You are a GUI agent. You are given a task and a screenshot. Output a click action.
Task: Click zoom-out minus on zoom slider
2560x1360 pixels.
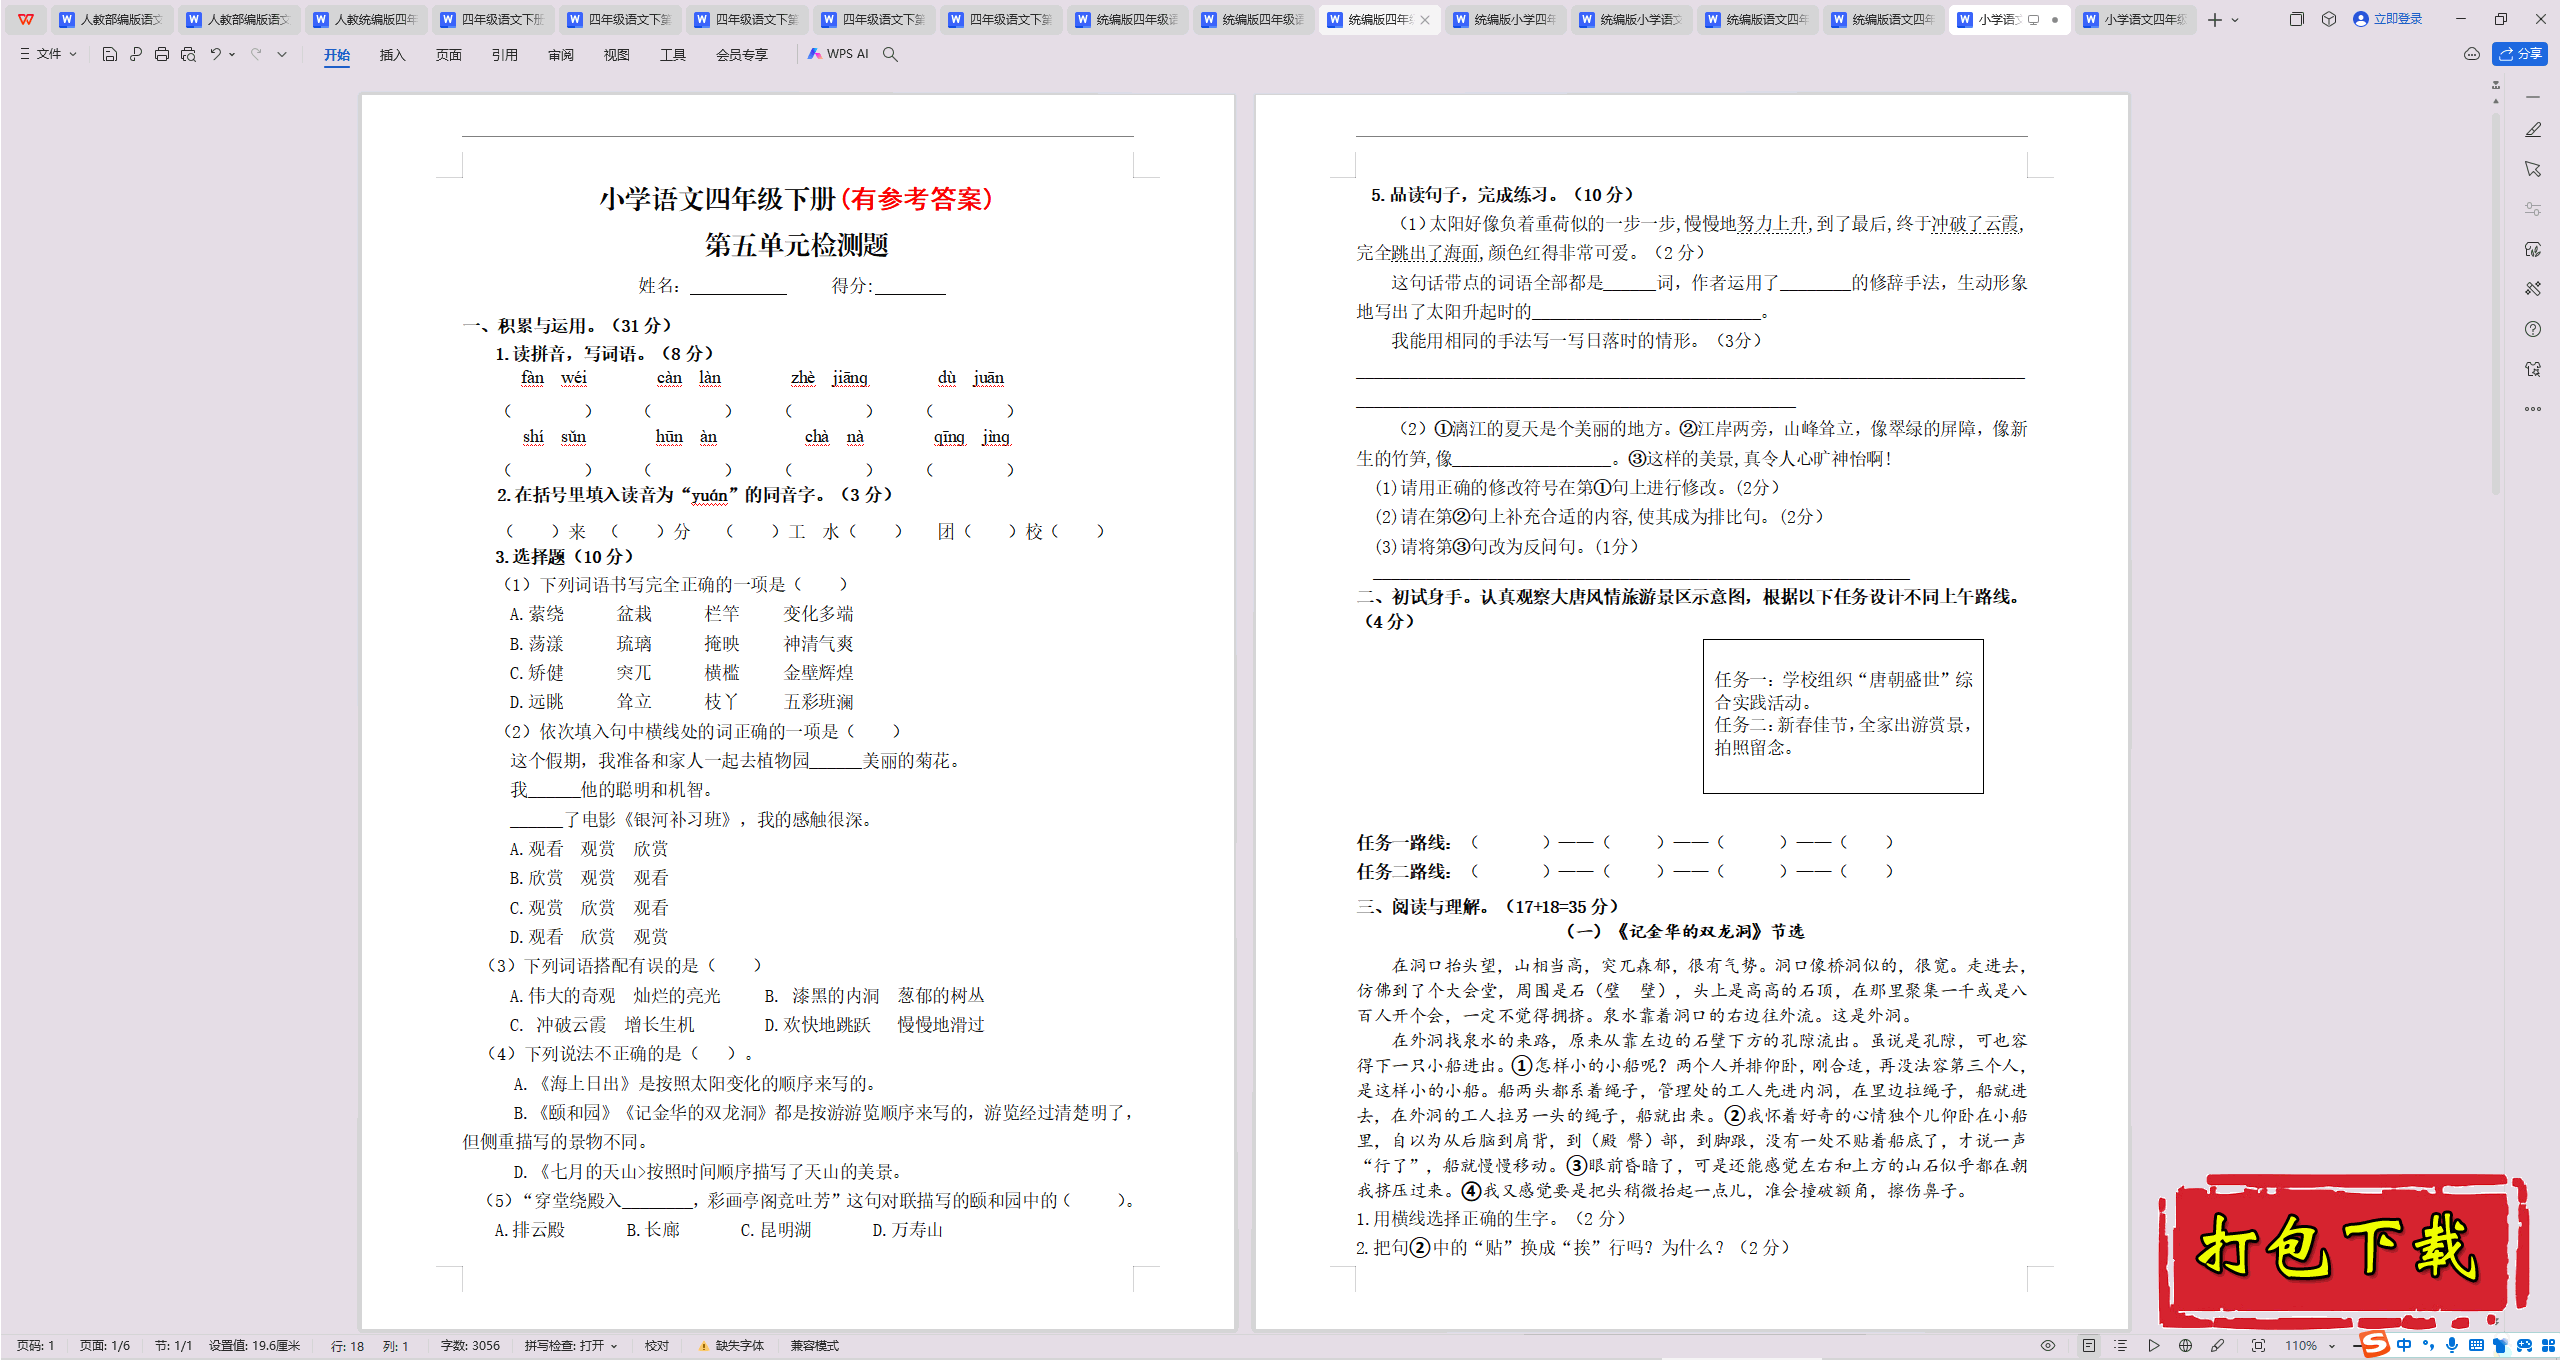pyautogui.click(x=2358, y=1346)
